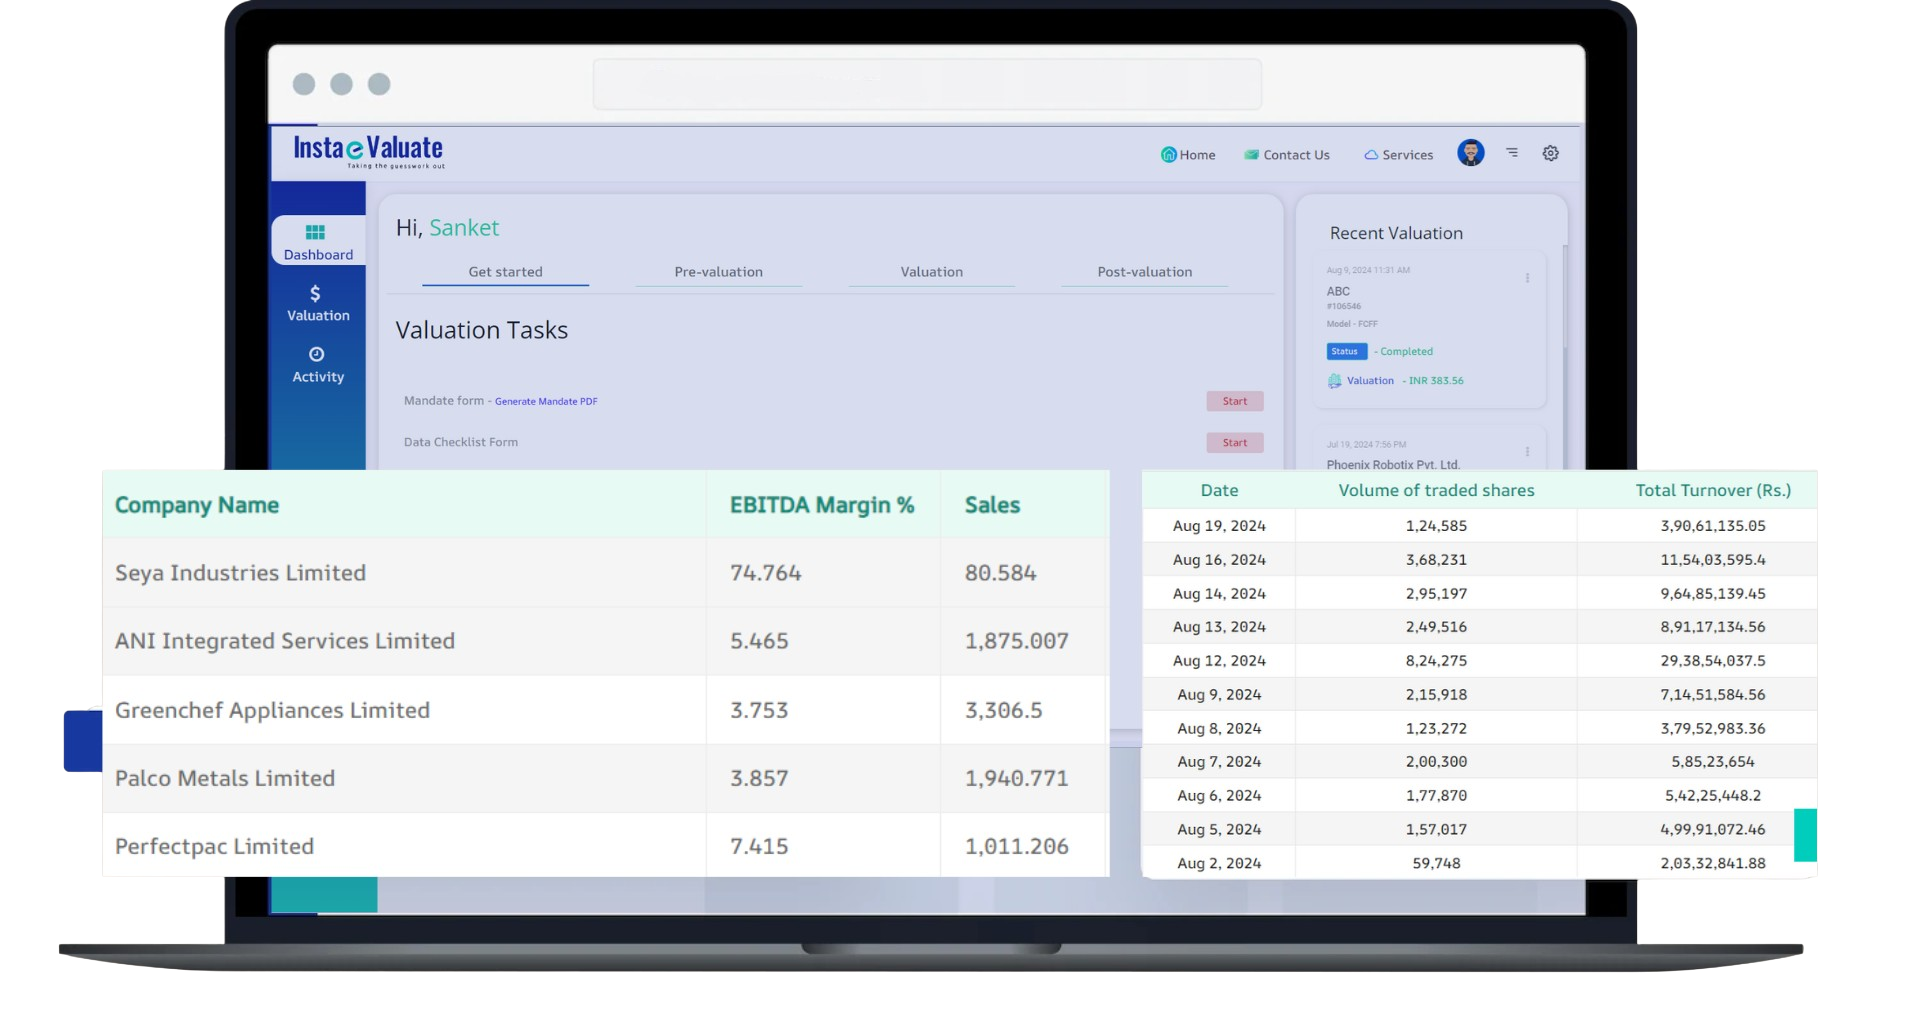
Task: Select the Get started tab
Action: pos(505,272)
